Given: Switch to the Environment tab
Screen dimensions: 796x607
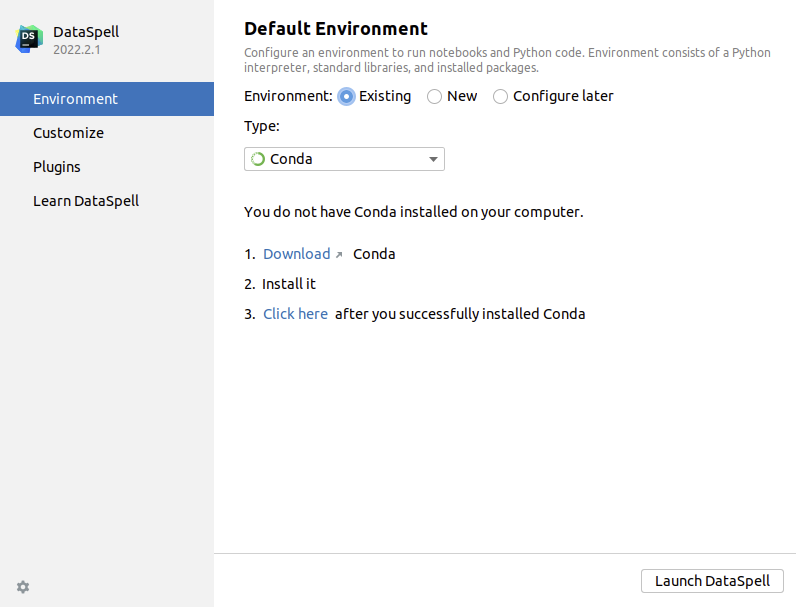Looking at the screenshot, I should click(x=76, y=99).
